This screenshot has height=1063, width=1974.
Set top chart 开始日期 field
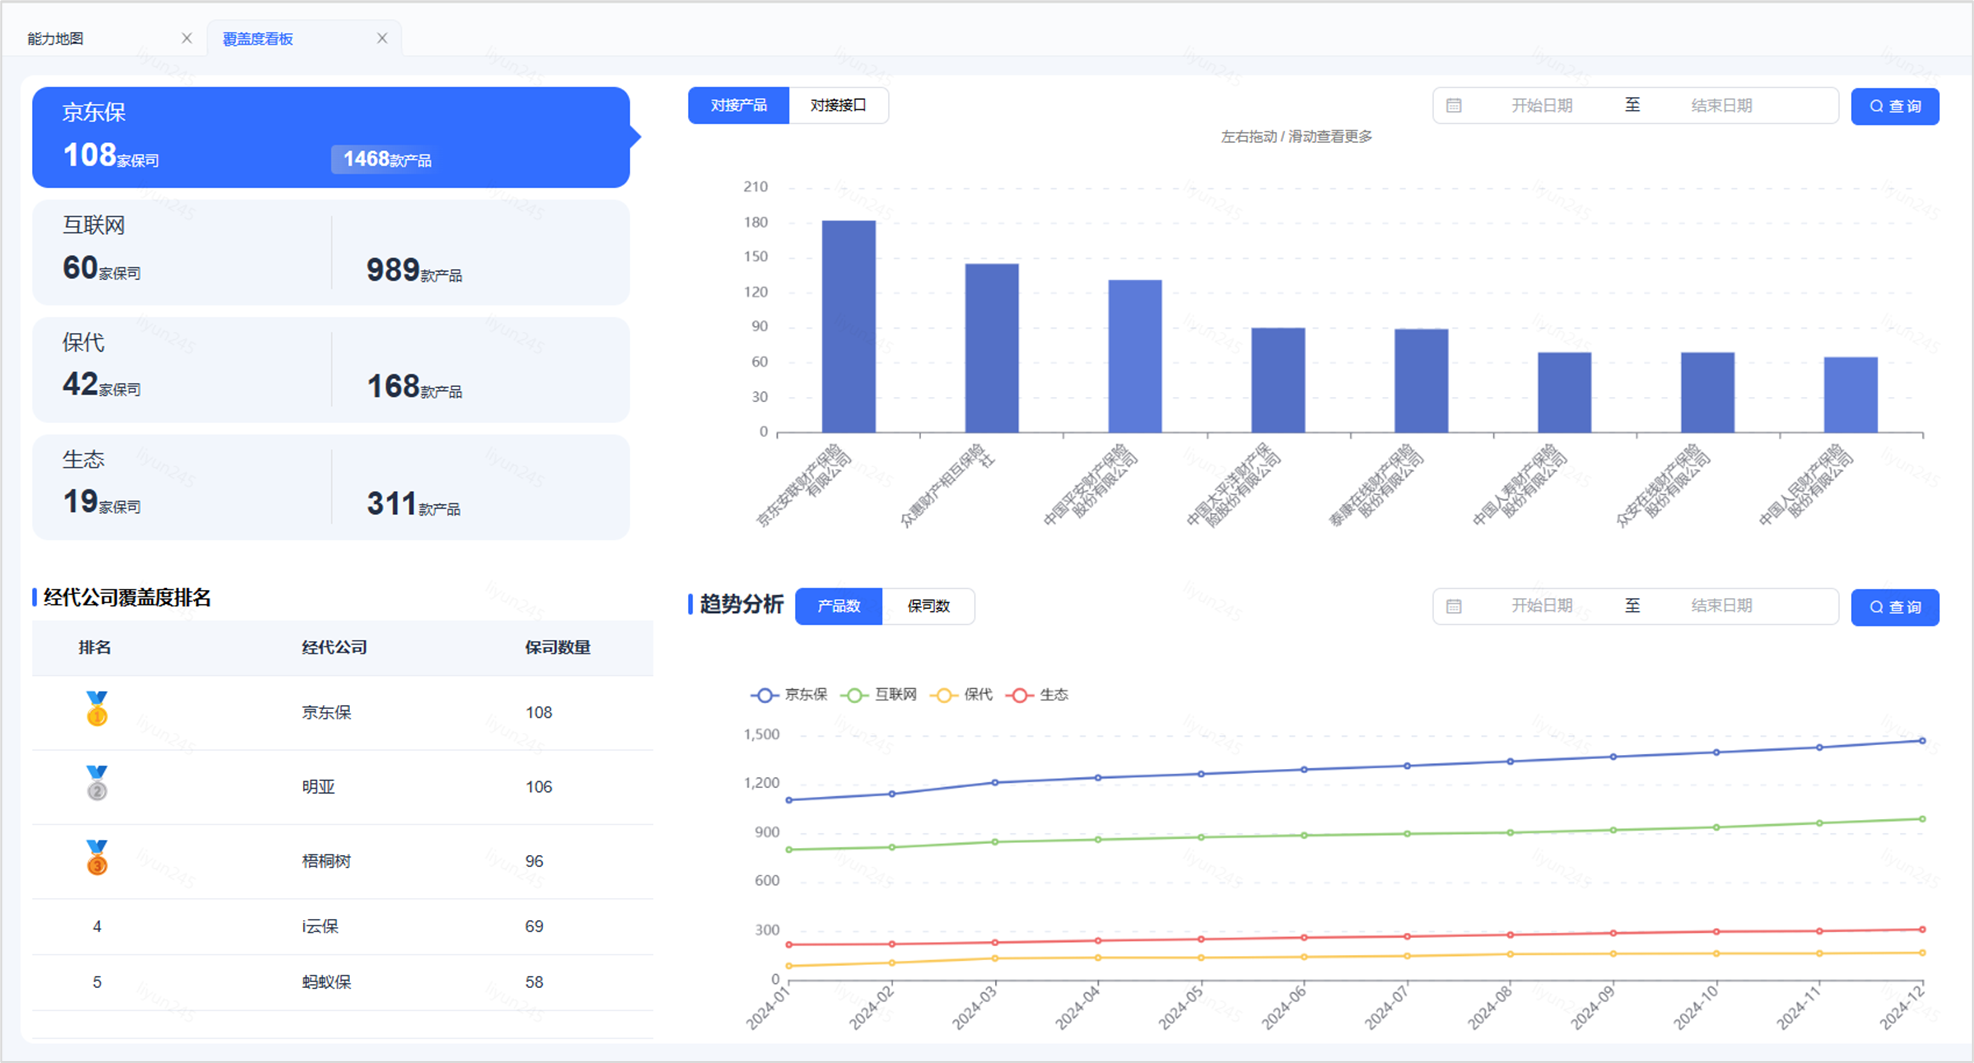(x=1541, y=105)
